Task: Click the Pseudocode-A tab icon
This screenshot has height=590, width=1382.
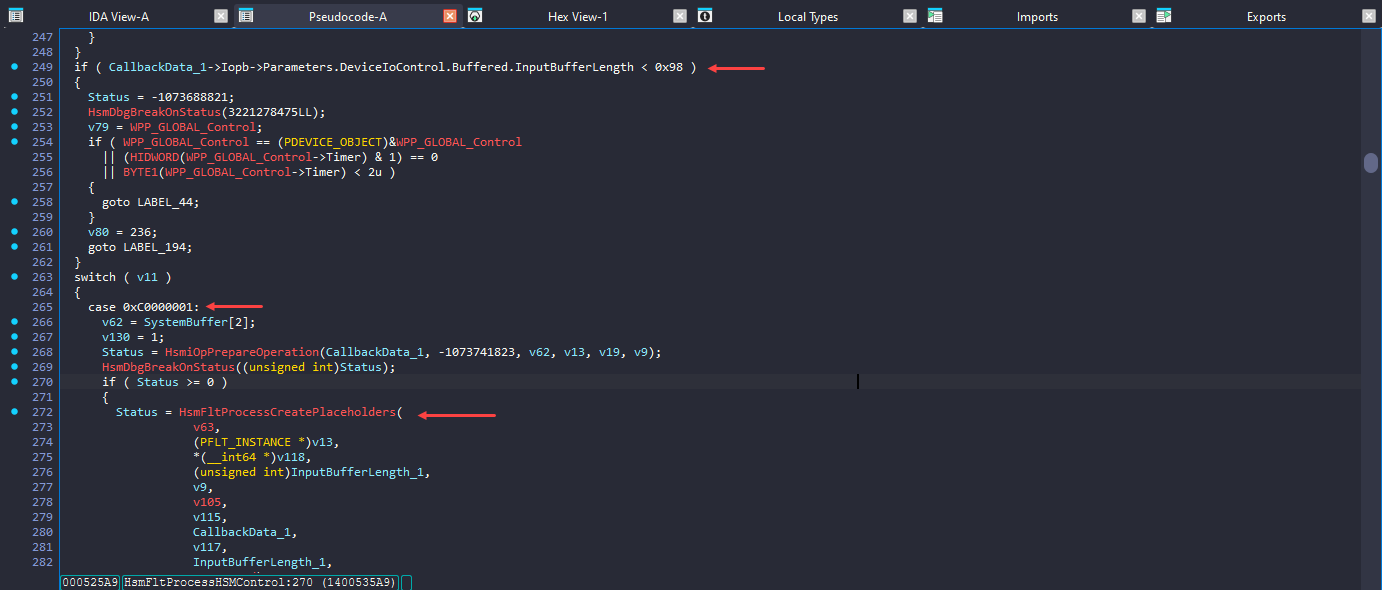Action: 245,16
